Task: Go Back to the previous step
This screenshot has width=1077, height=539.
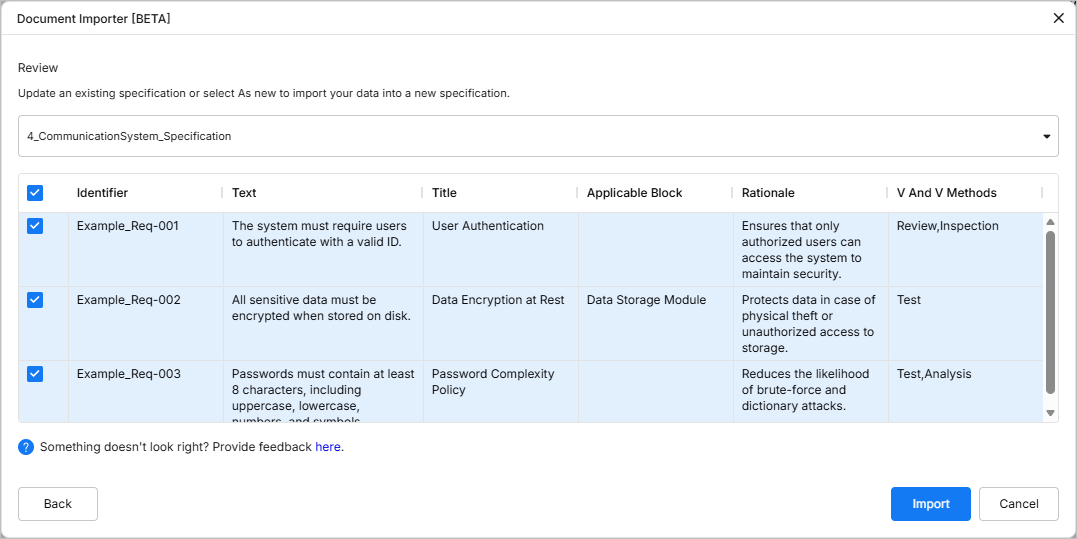Action: [x=58, y=504]
